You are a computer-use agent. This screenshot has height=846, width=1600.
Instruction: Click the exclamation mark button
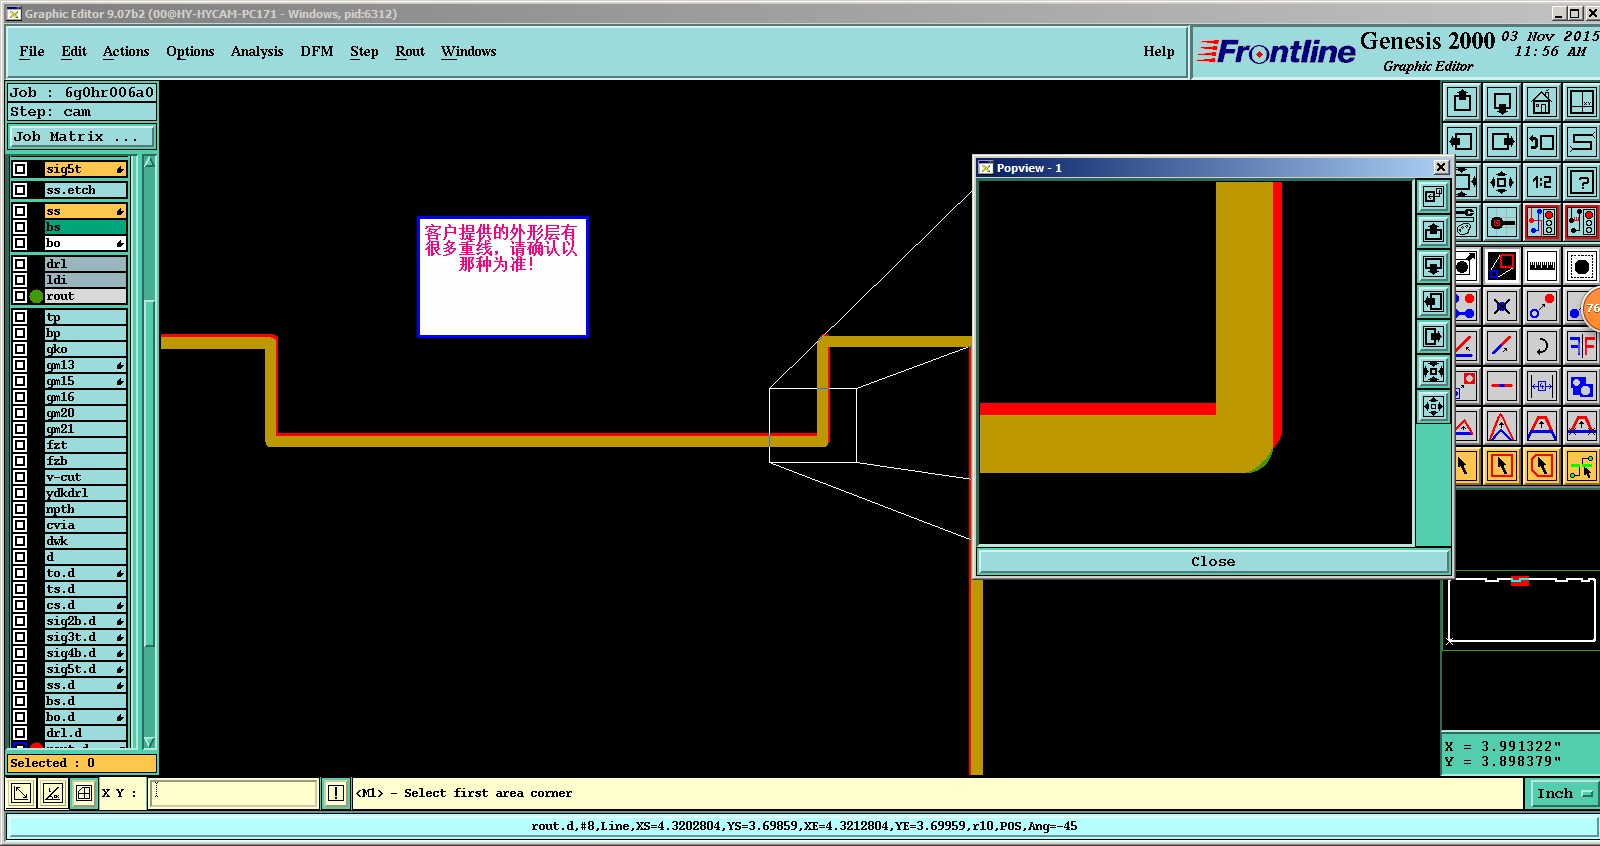[x=336, y=793]
